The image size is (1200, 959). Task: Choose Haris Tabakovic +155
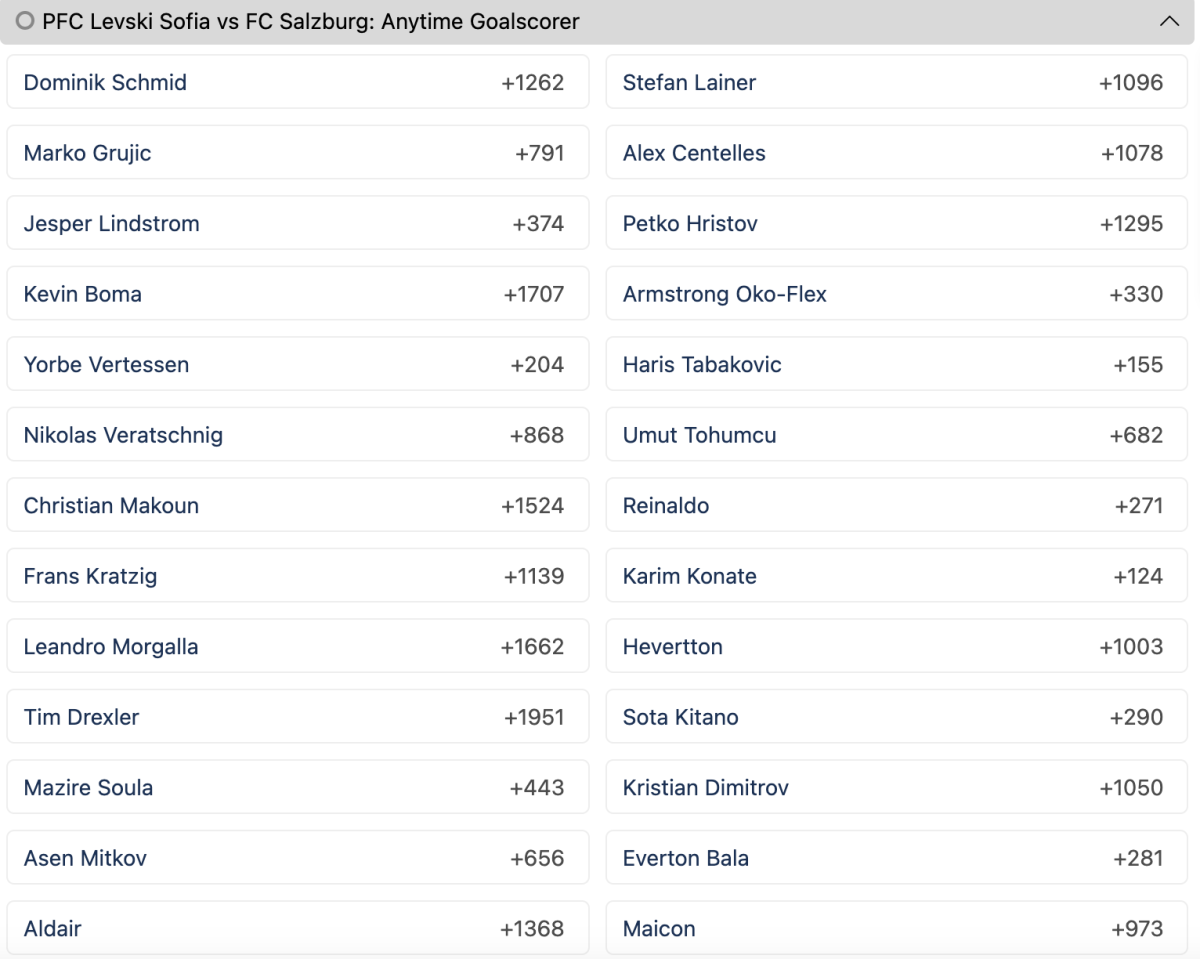(x=897, y=364)
